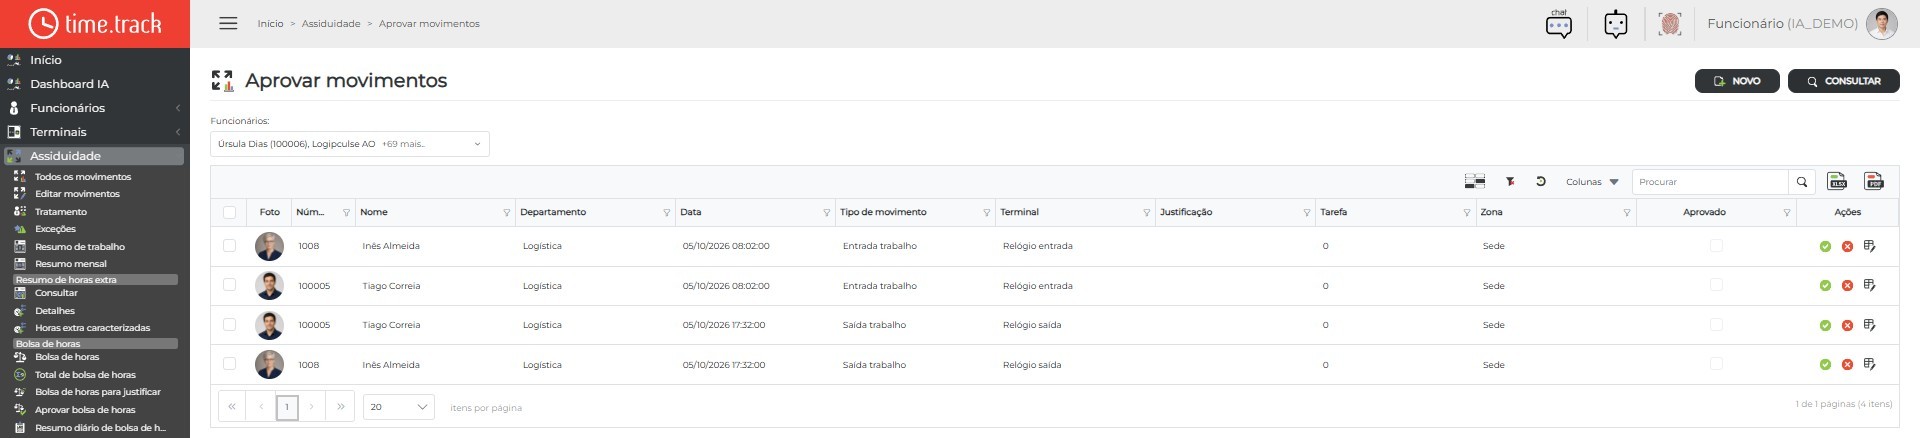Tick the select-all checkbox in header
Screen dimensions: 1920x438
click(229, 212)
